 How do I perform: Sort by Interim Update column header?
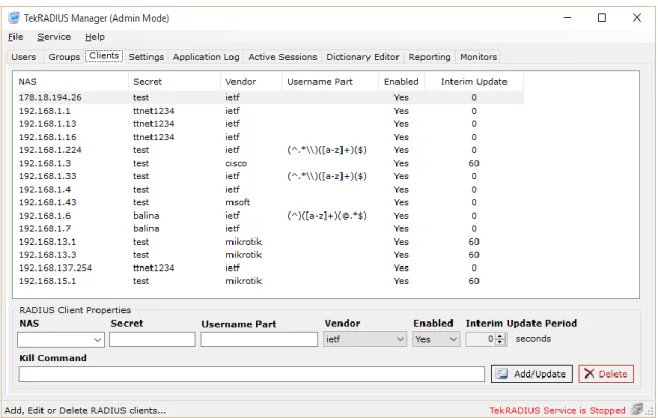(x=474, y=82)
